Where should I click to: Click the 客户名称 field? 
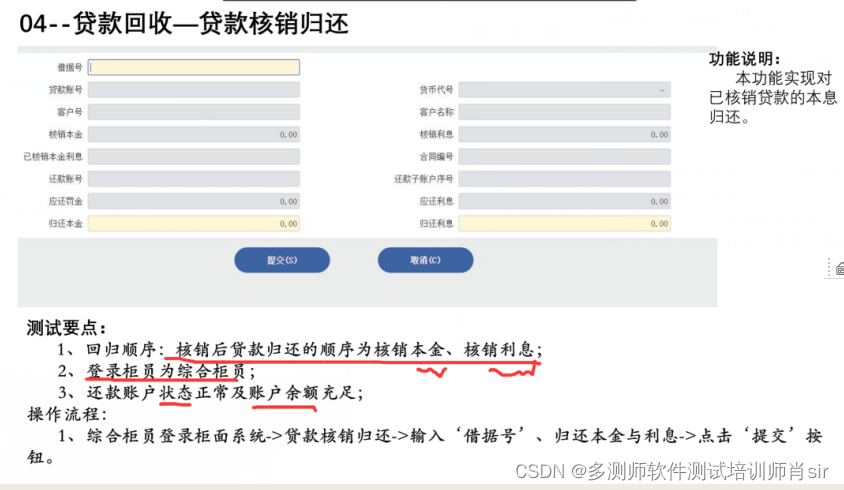pos(565,112)
